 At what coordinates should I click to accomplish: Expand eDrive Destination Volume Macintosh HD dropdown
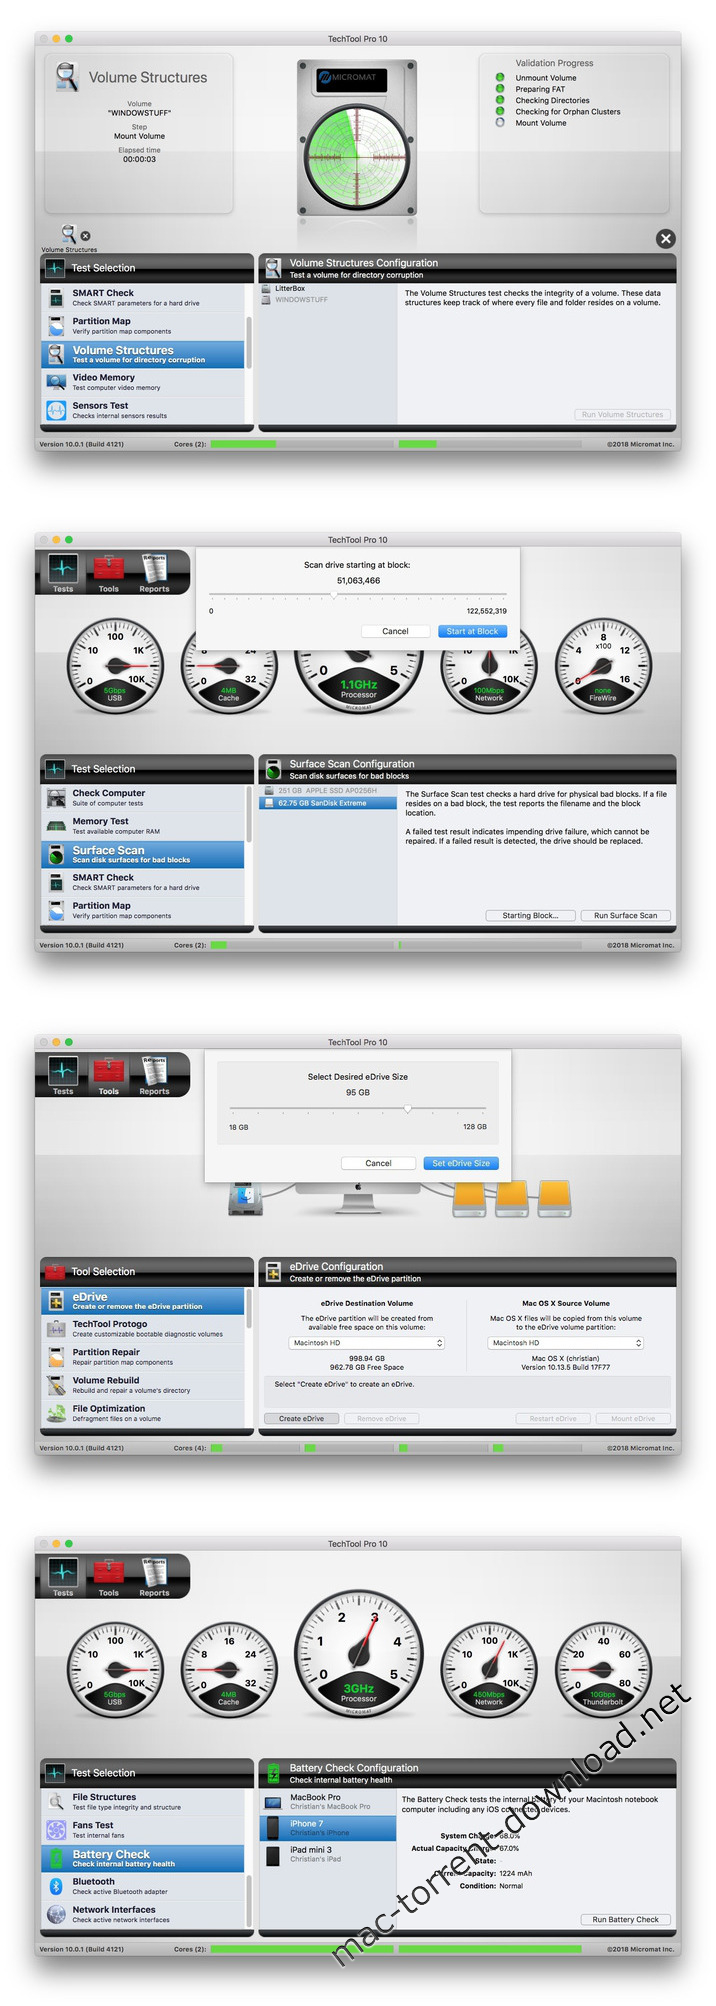(x=367, y=1343)
